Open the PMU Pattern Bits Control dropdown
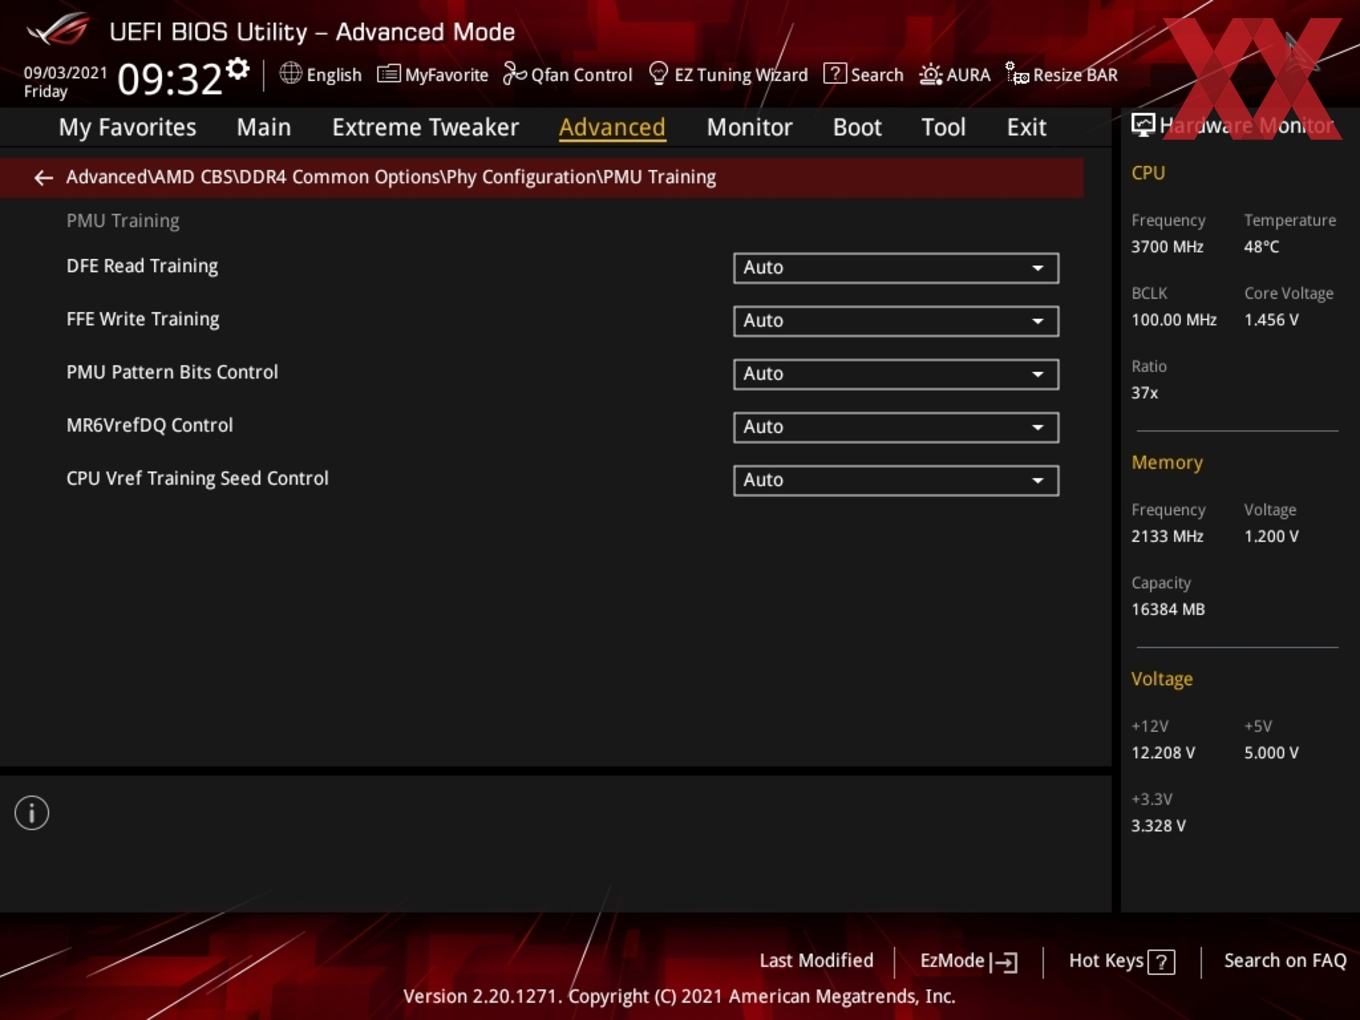Image resolution: width=1360 pixels, height=1020 pixels. (x=896, y=374)
